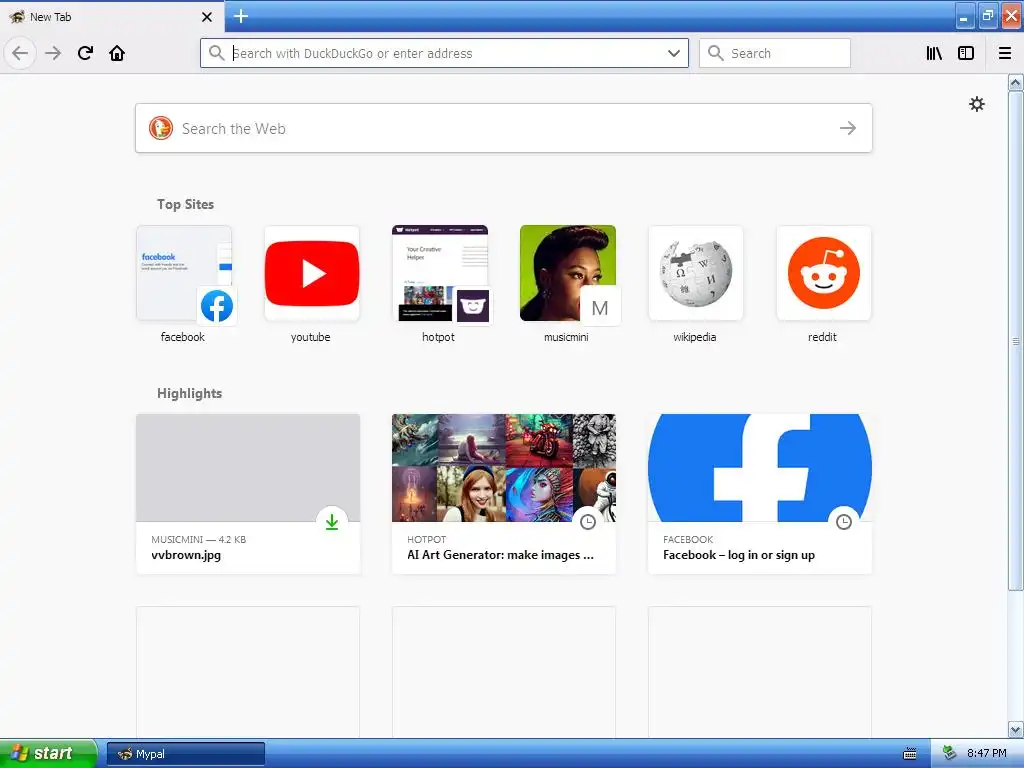Open the vvbrown.jpg download highlight

coord(248,494)
